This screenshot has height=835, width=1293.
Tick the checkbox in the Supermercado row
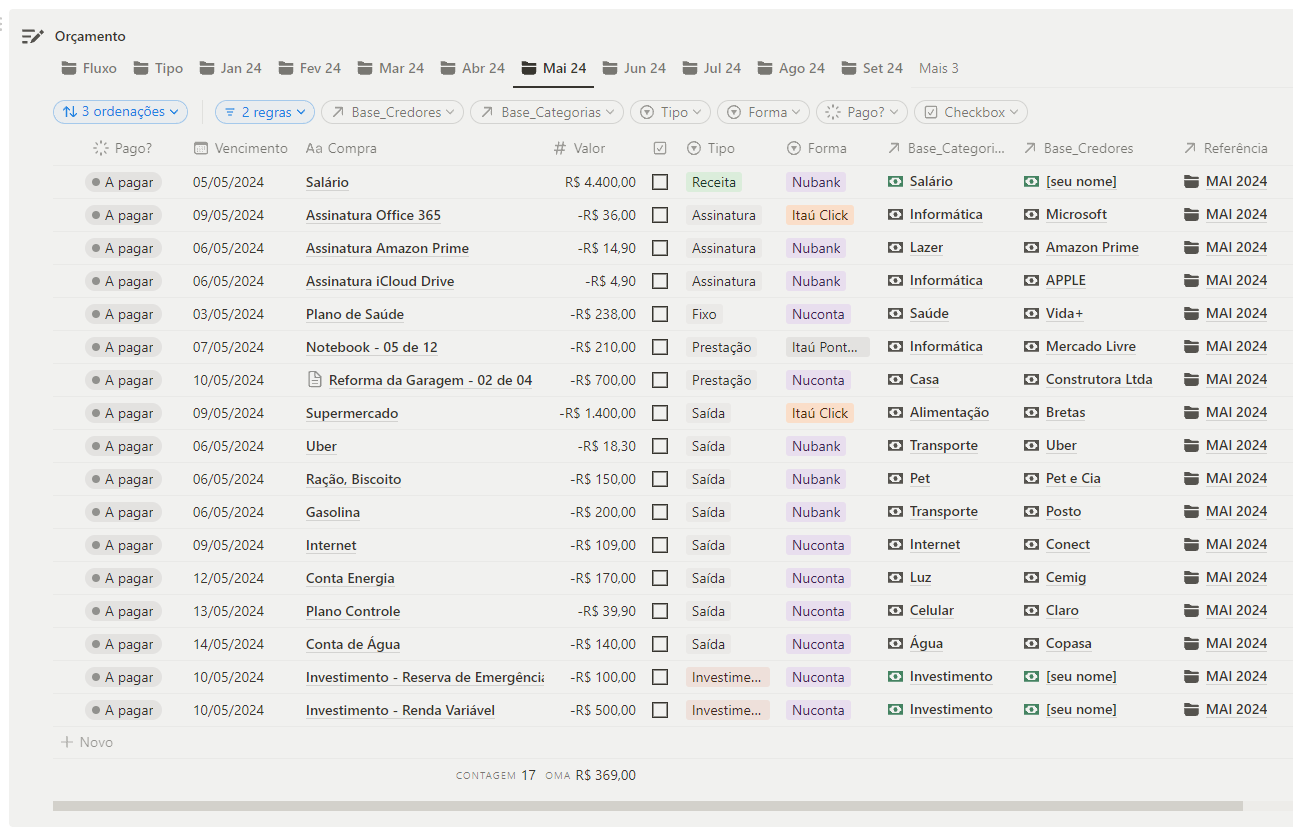(x=660, y=413)
